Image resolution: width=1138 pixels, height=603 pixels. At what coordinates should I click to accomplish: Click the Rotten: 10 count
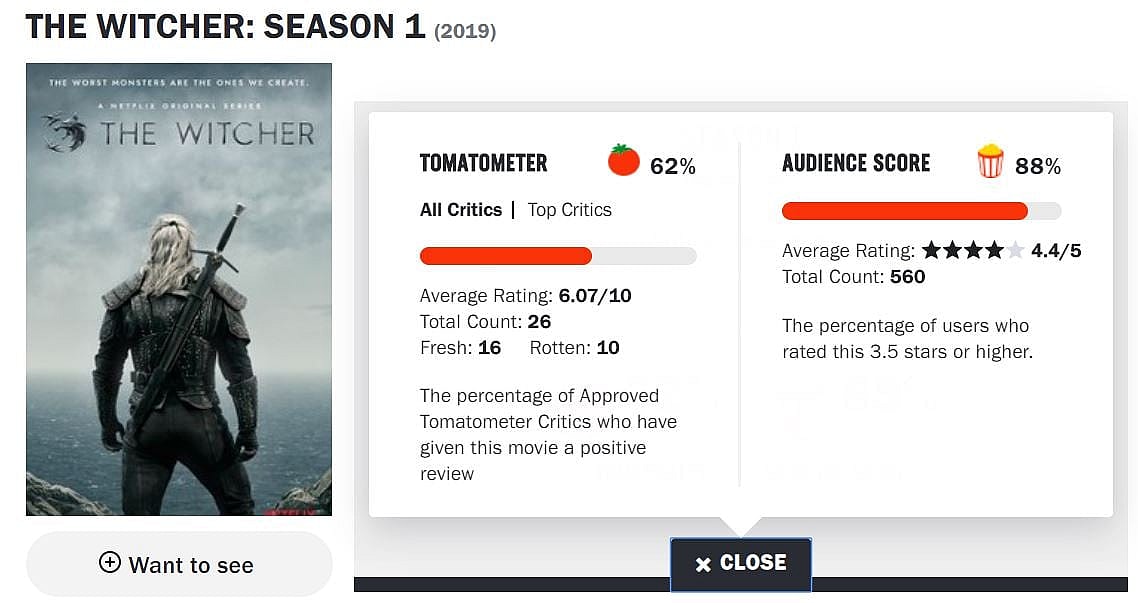575,348
